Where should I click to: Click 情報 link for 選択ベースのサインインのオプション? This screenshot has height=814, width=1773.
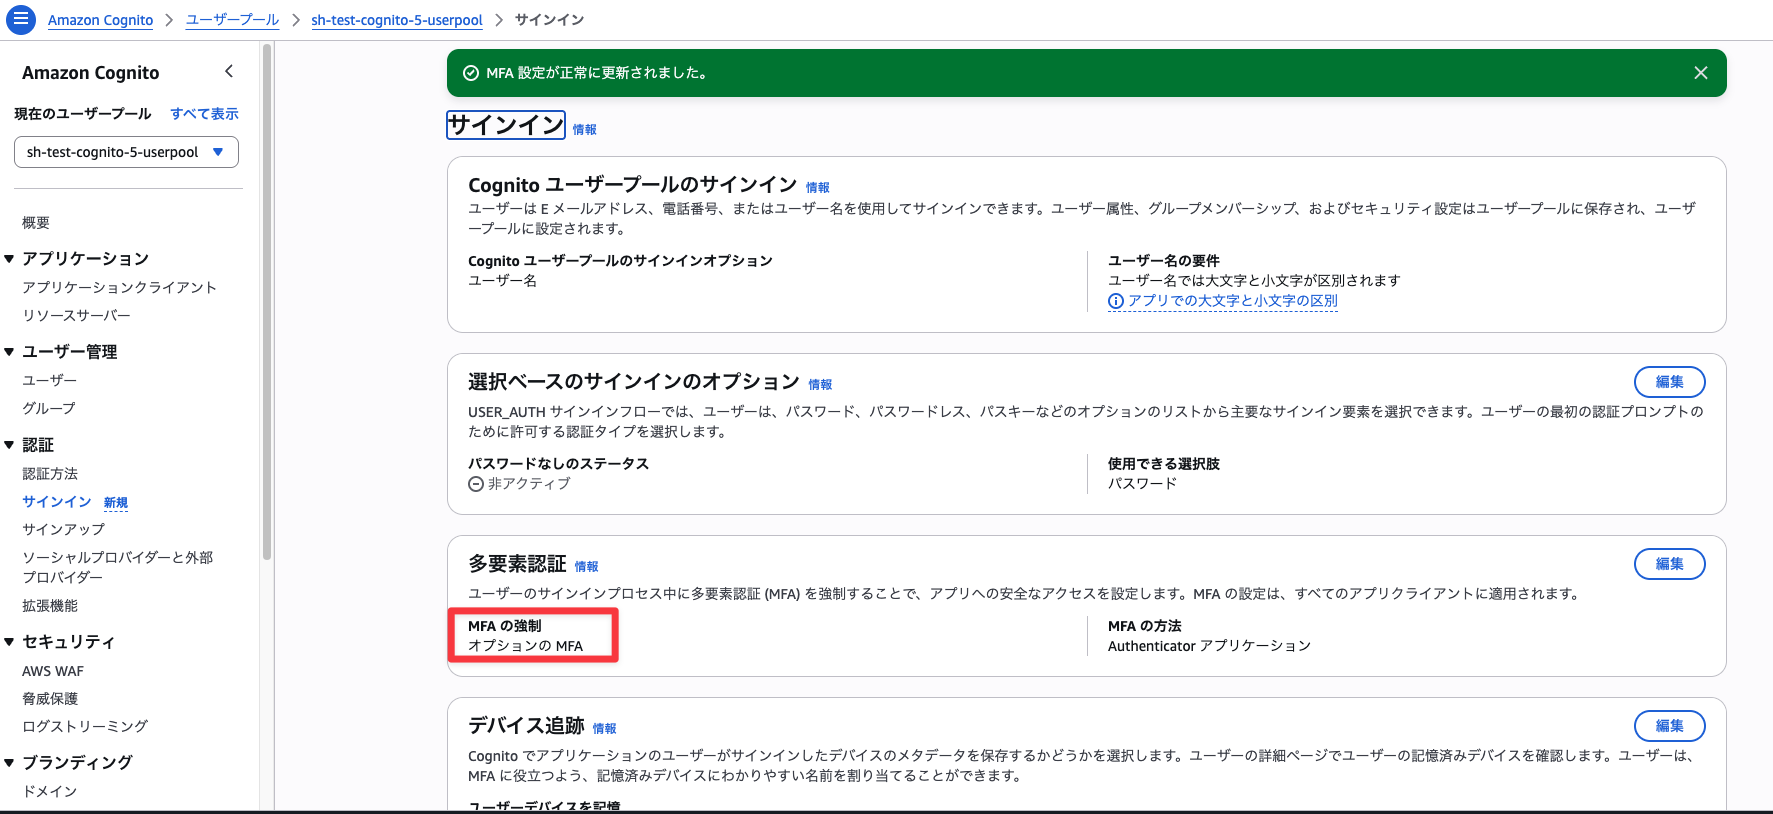[820, 385]
